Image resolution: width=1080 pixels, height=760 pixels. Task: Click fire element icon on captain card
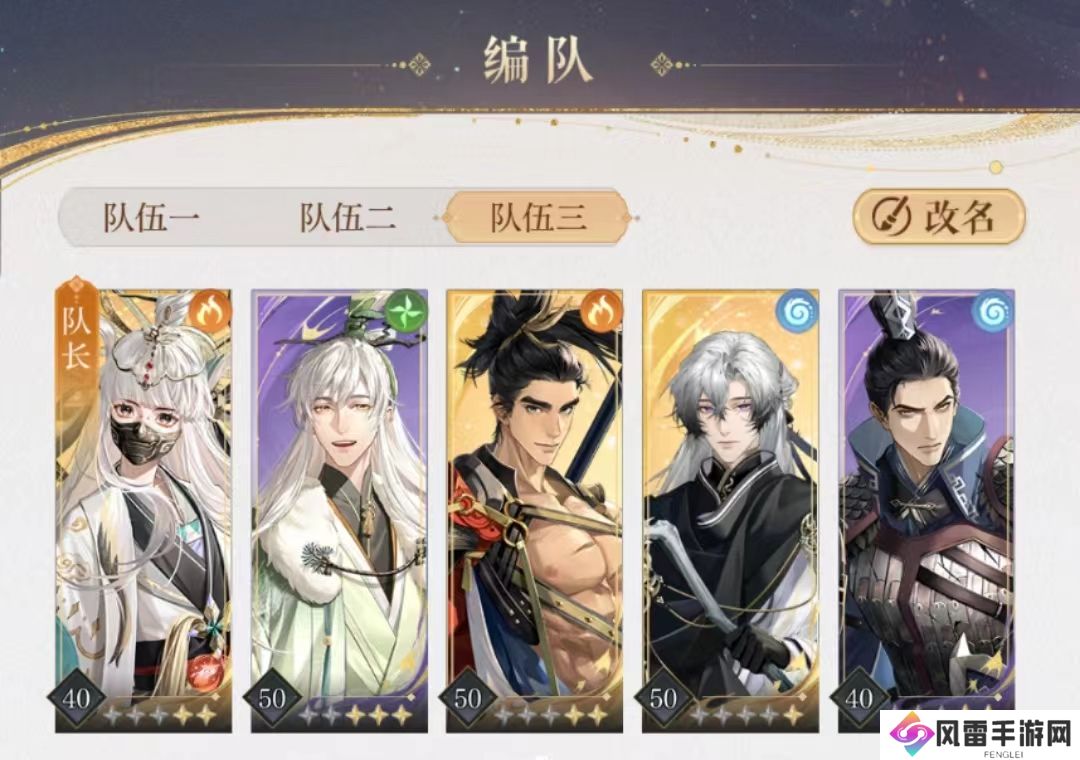[210, 310]
